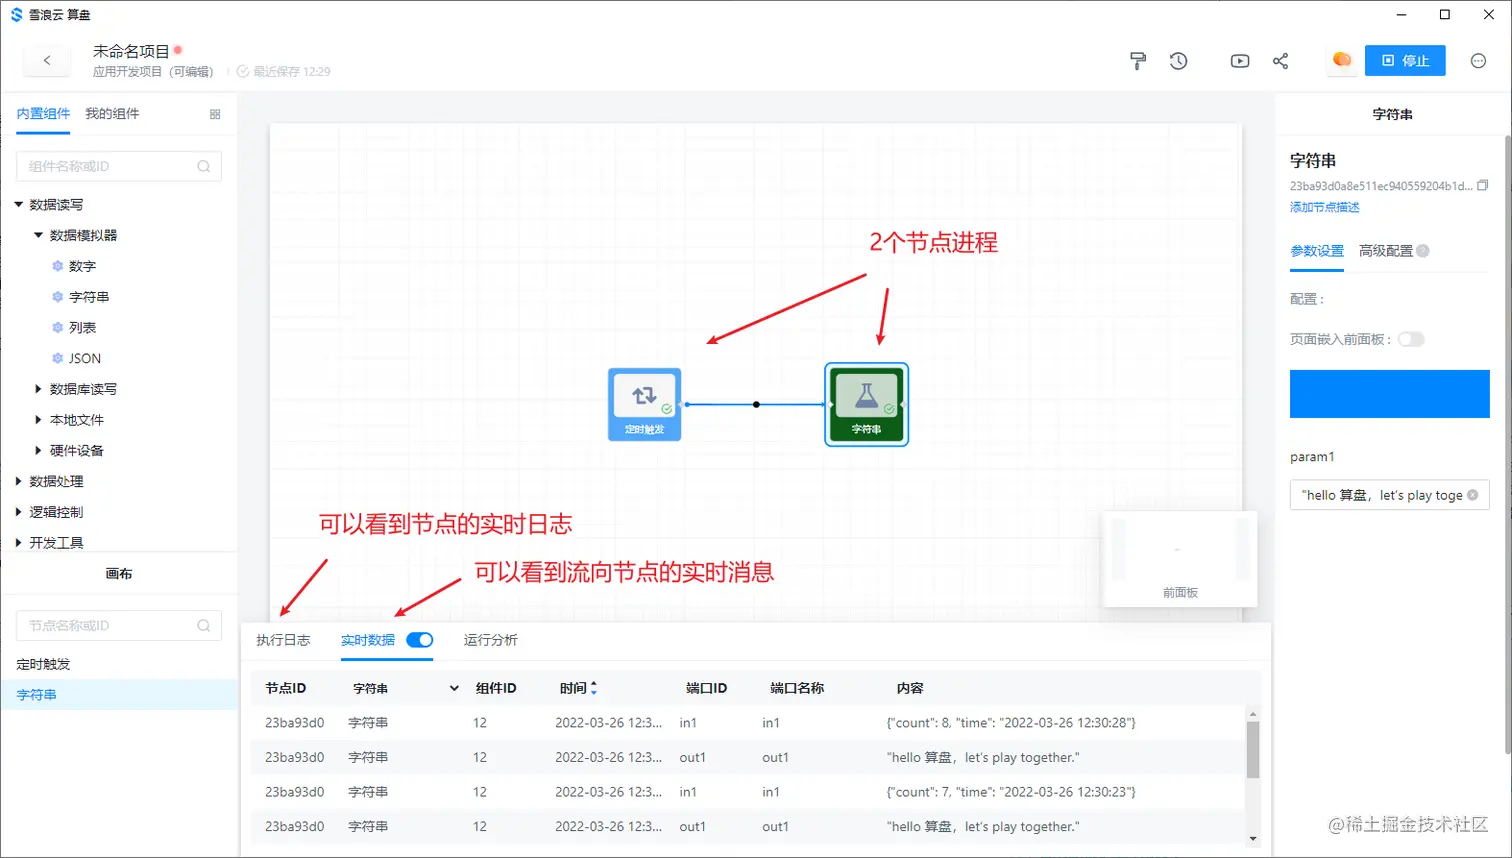Collapse the 数据模拟器 subgroup
1512x858 pixels.
[x=38, y=235]
